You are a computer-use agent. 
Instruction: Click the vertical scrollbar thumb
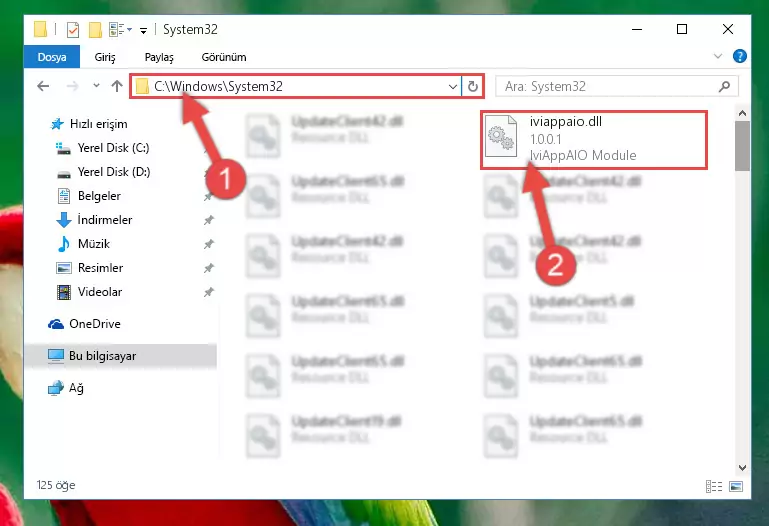[x=742, y=146]
